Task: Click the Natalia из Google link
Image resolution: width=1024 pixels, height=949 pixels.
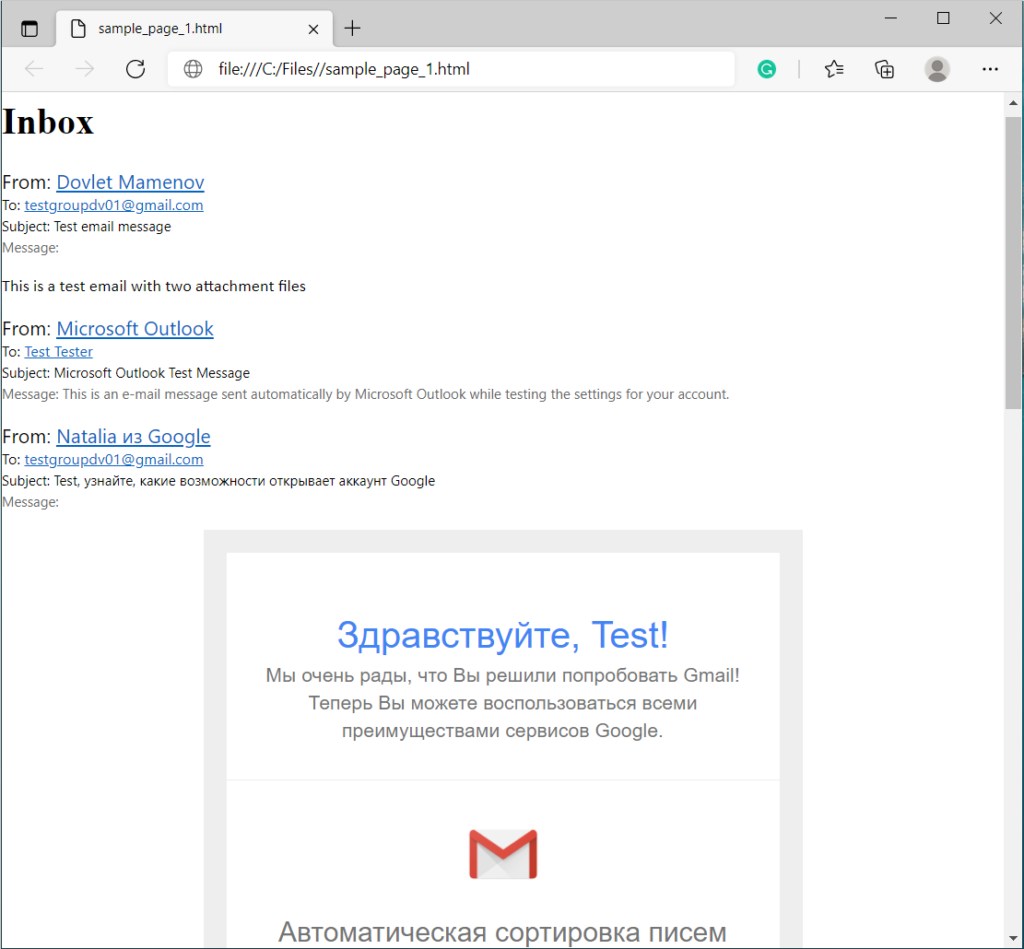Action: pos(133,436)
